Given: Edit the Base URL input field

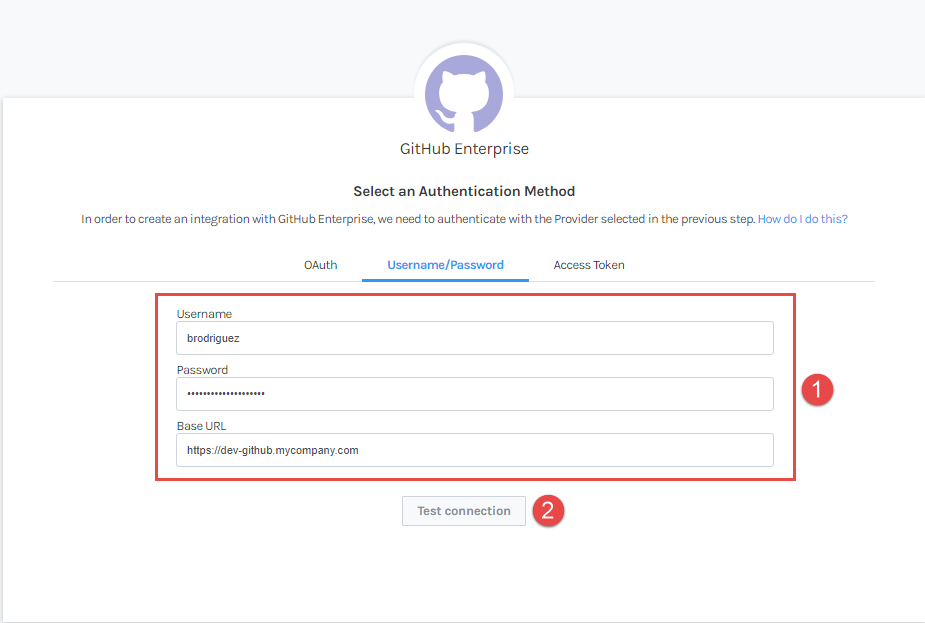Looking at the screenshot, I should (x=475, y=450).
